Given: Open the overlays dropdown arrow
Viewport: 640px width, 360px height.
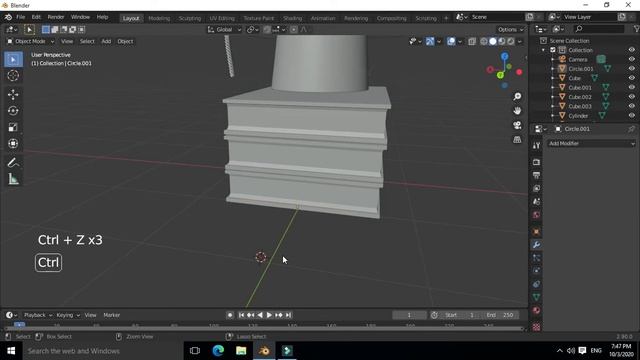Looking at the screenshot, I should 460,41.
